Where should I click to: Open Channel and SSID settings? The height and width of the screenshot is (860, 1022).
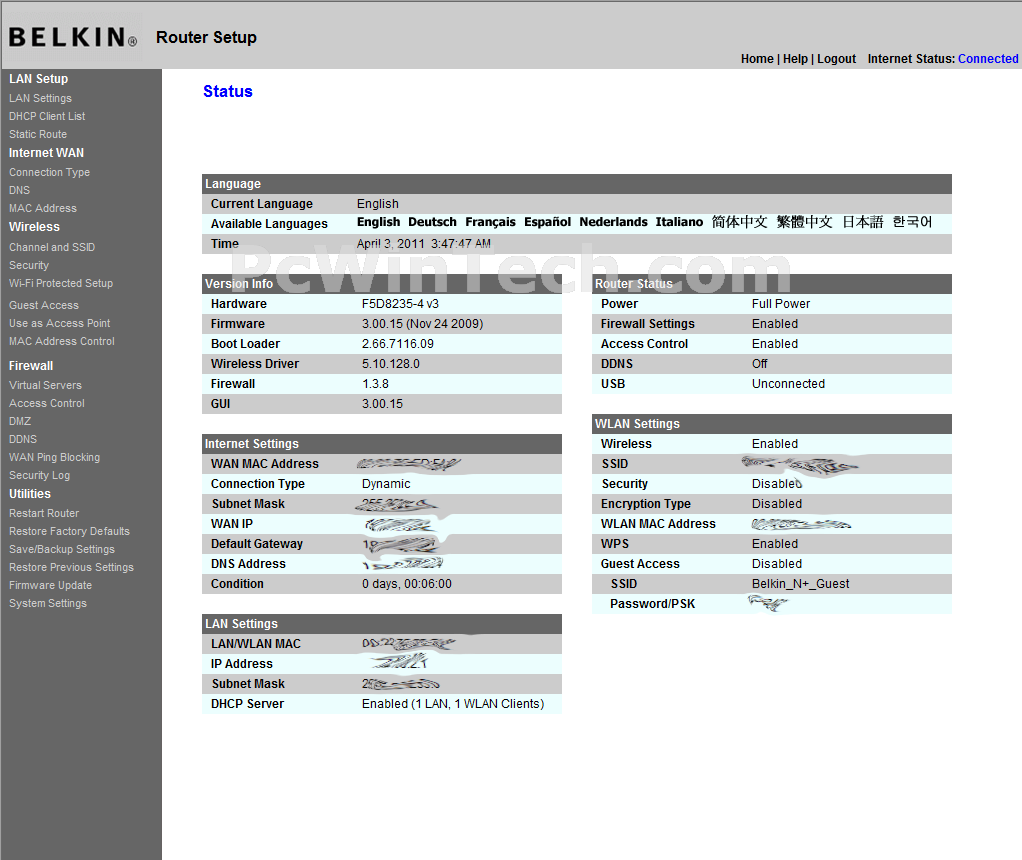pyautogui.click(x=52, y=248)
